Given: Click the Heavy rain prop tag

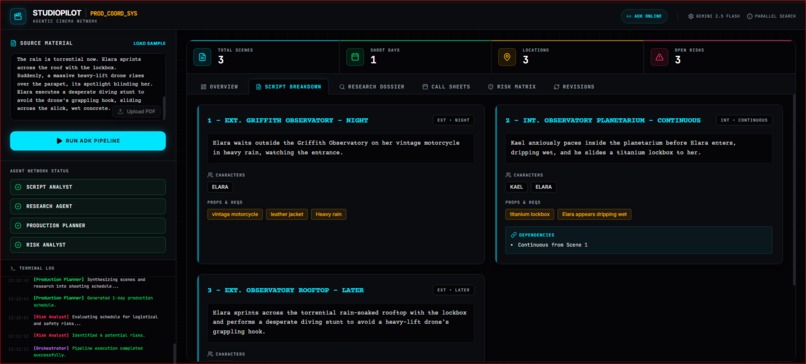Looking at the screenshot, I should [x=328, y=214].
